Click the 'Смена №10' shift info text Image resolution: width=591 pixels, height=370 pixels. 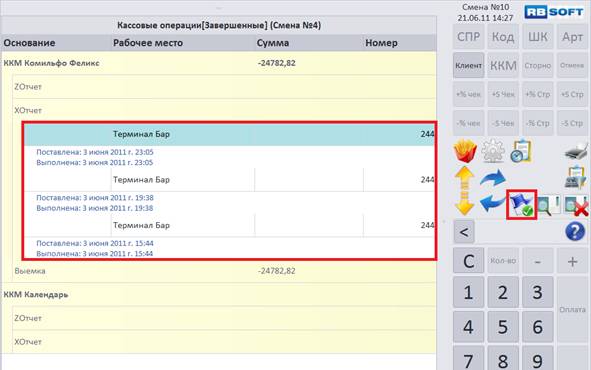point(485,7)
